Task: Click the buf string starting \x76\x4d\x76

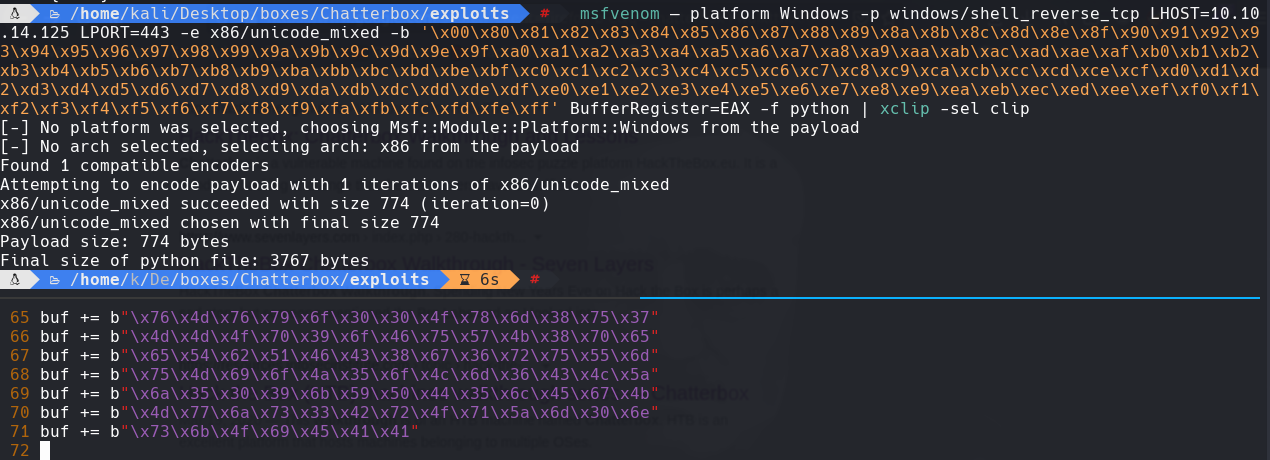Action: (391, 317)
